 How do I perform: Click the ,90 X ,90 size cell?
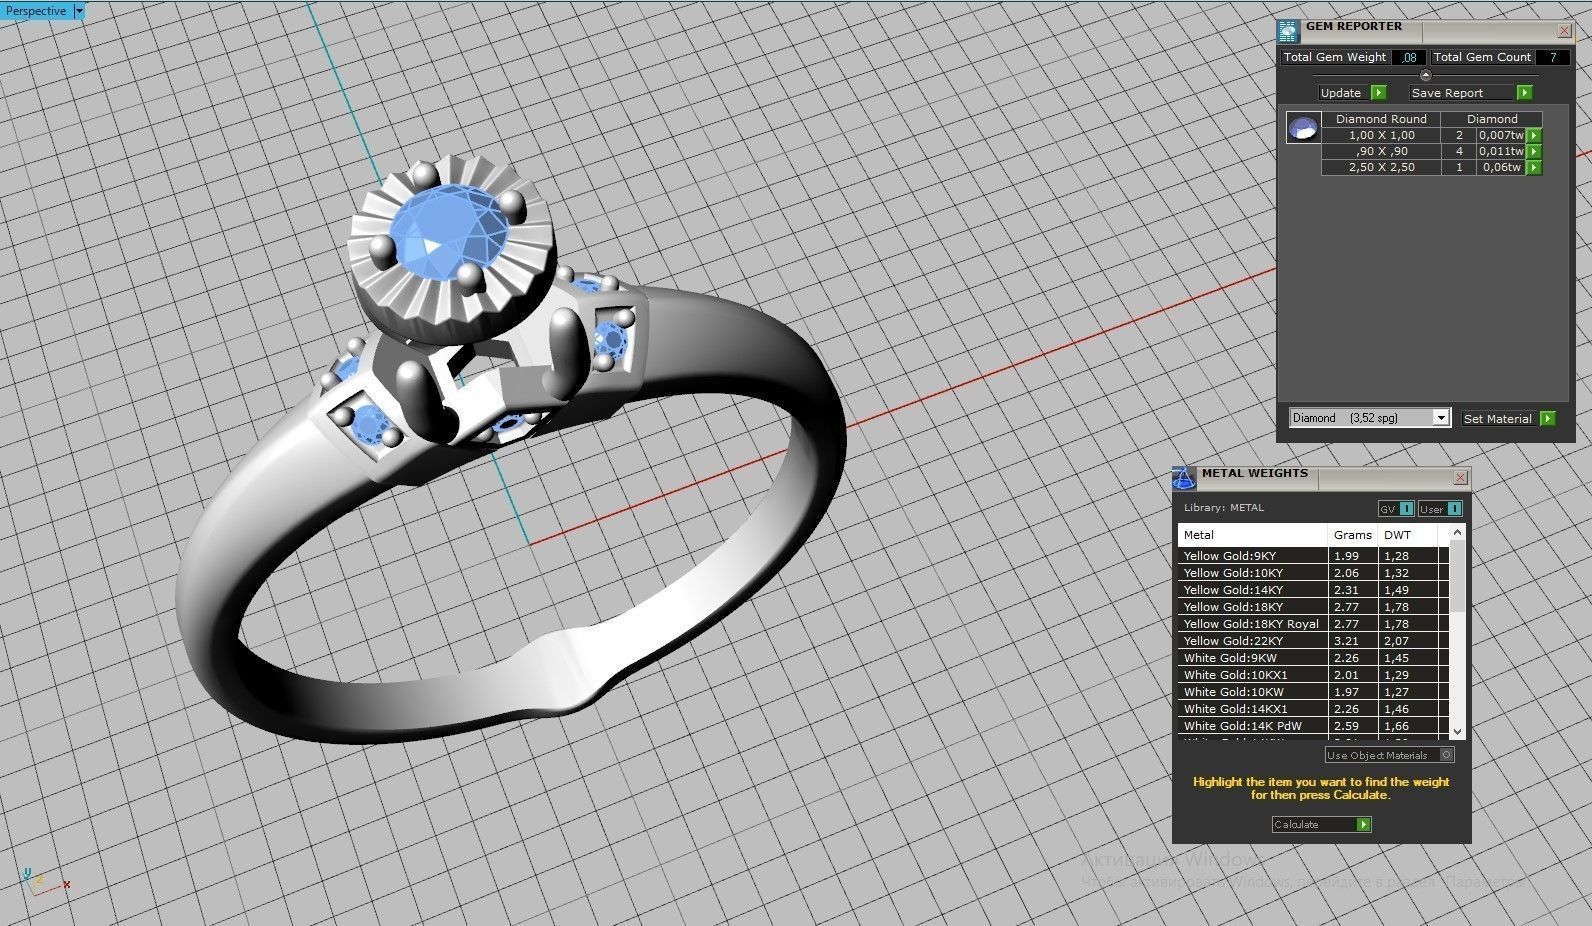pos(1381,151)
